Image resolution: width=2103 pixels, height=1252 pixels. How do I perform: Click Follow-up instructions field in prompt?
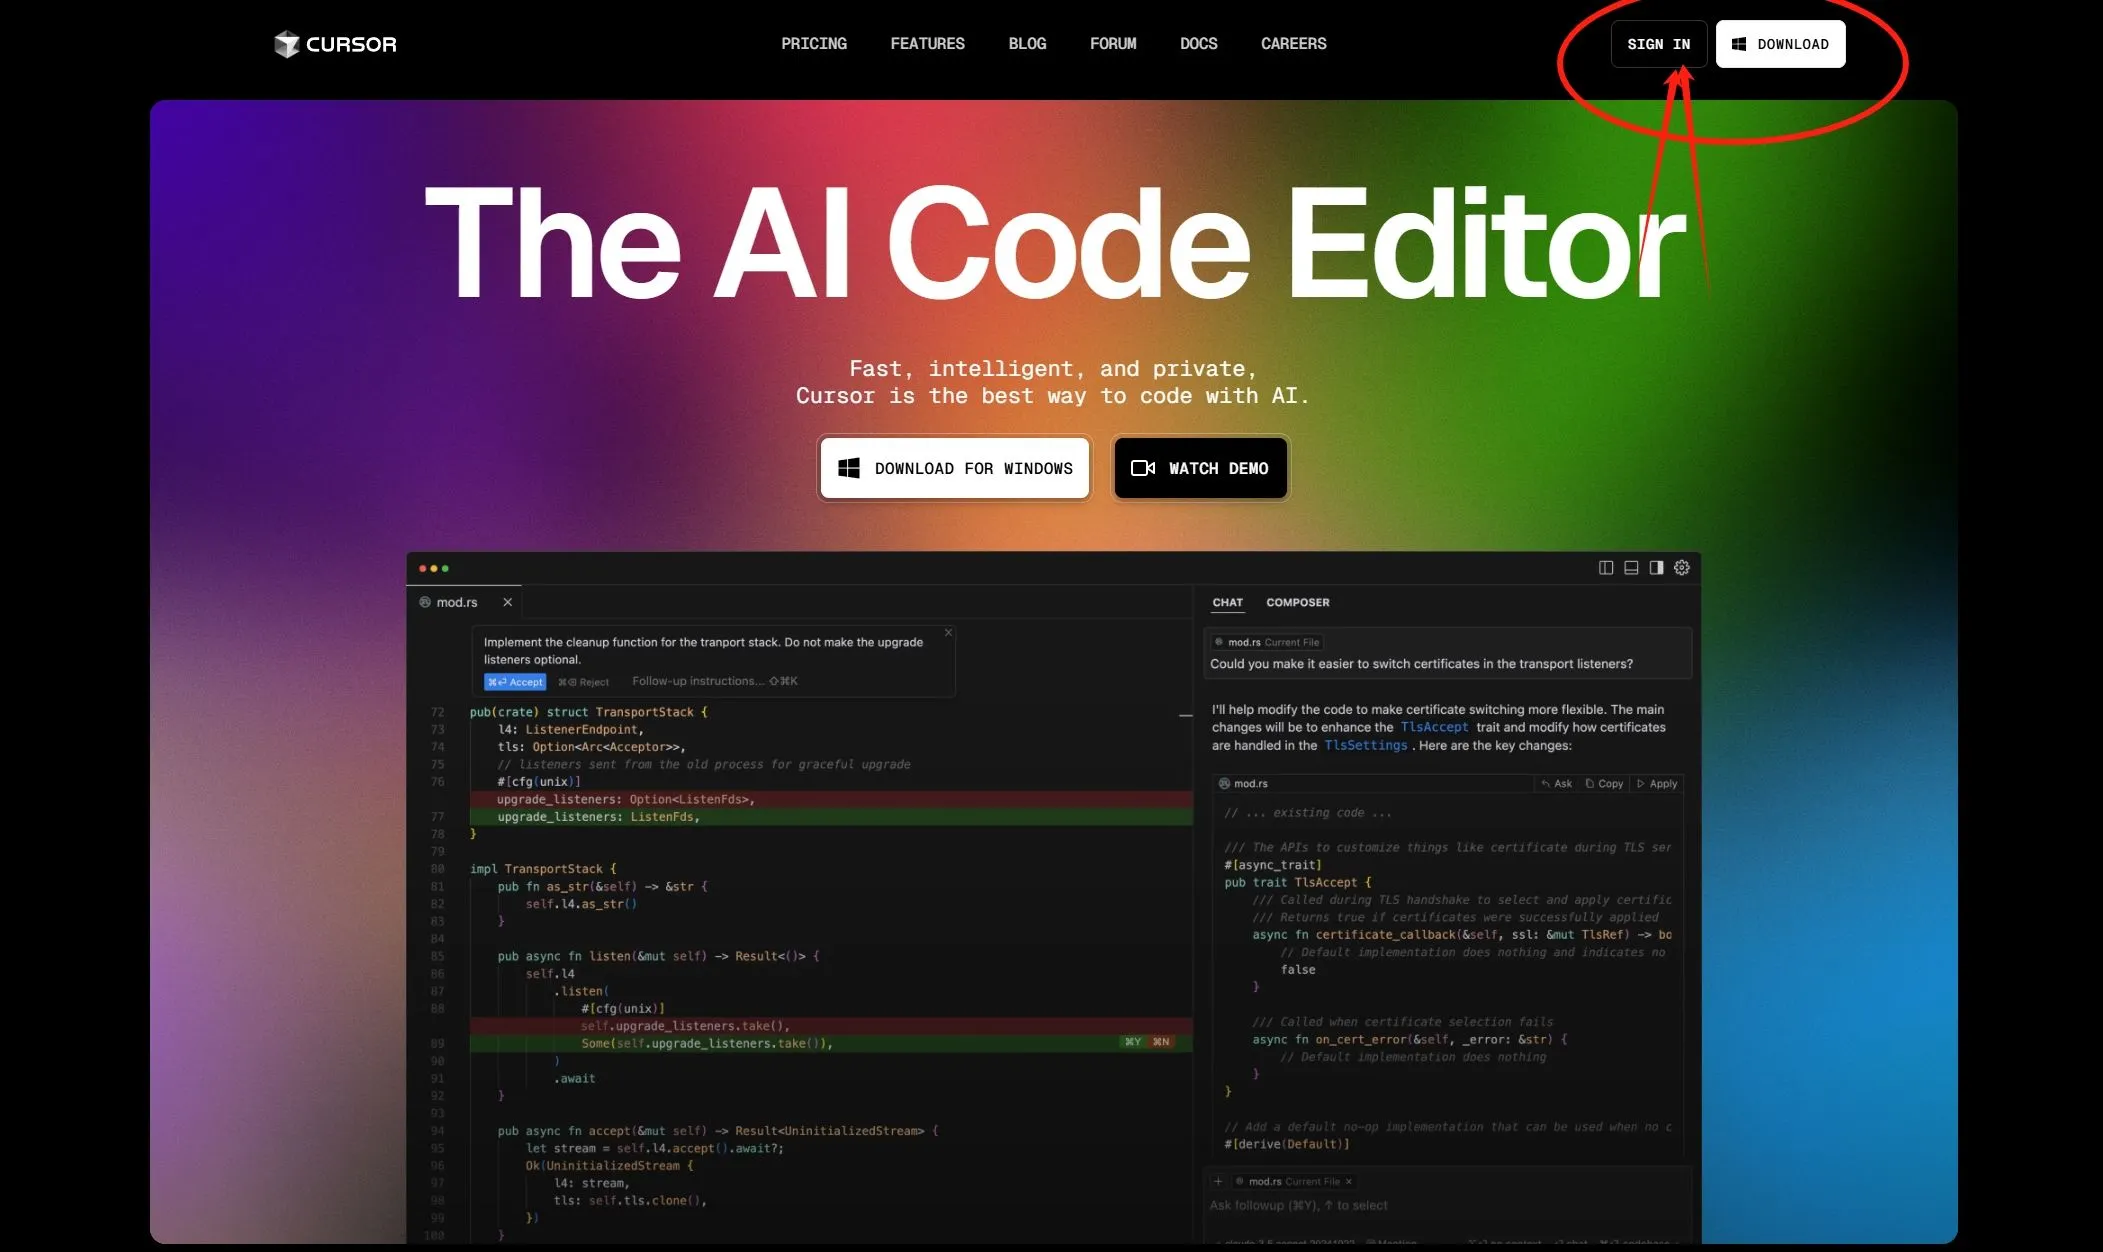coord(715,681)
